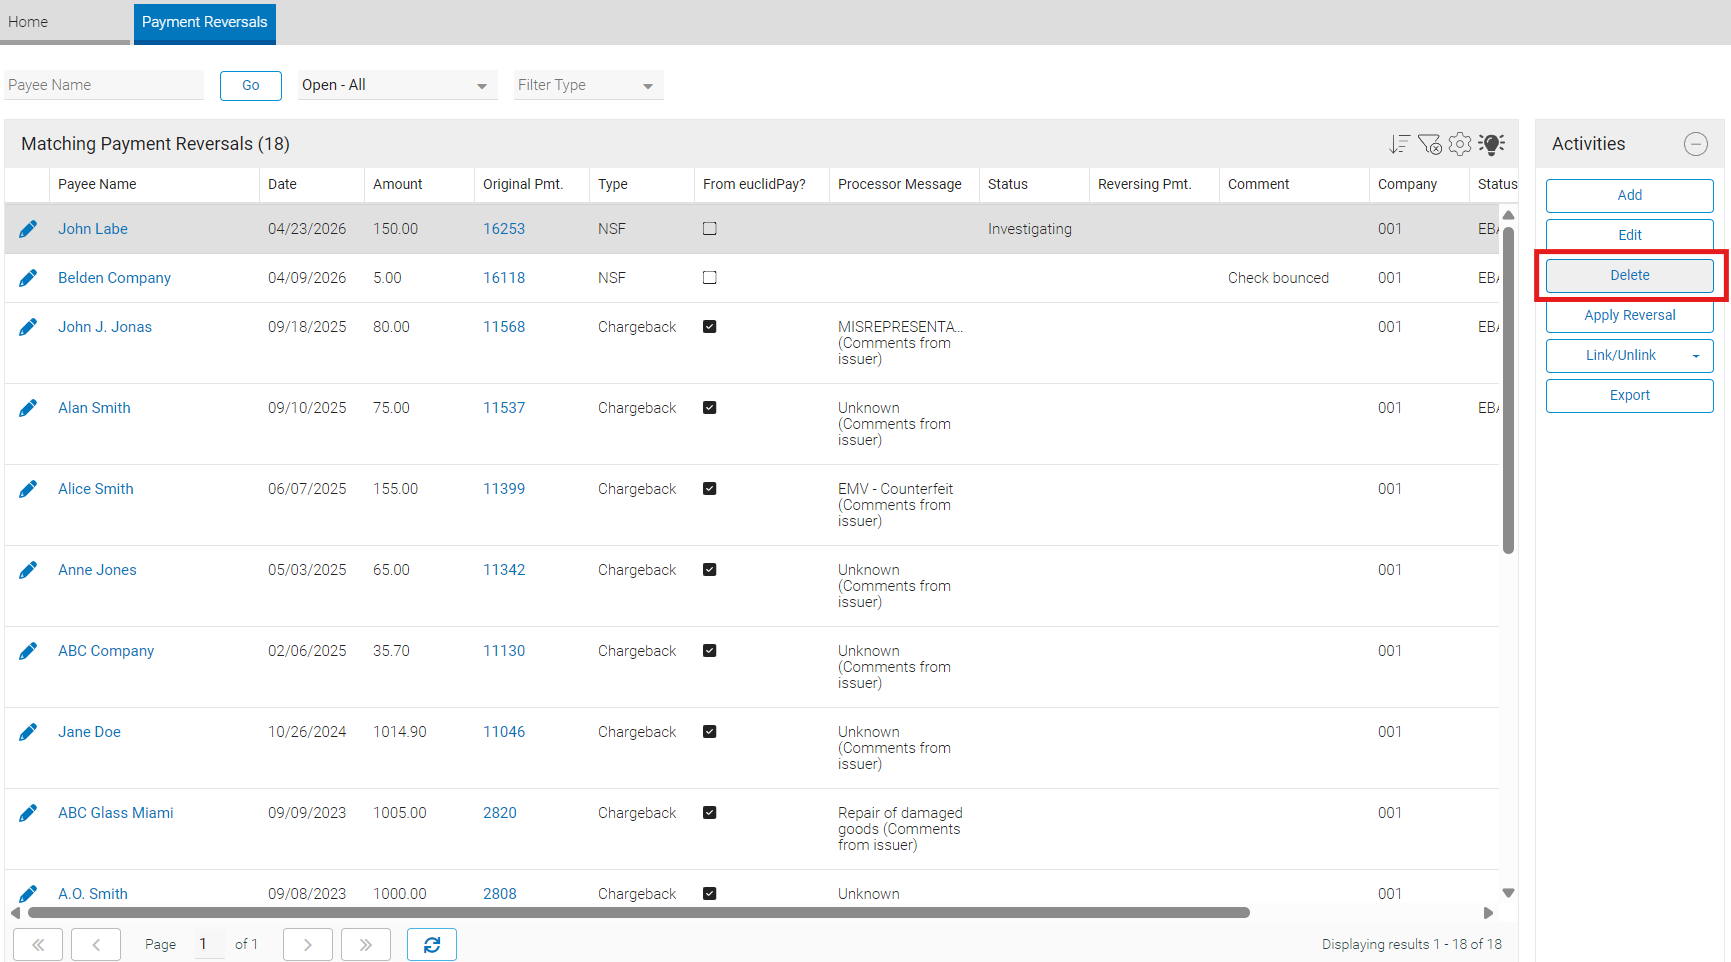Click the pencil edit icon for Belden Company
Viewport: 1731px width, 962px height.
pos(28,278)
